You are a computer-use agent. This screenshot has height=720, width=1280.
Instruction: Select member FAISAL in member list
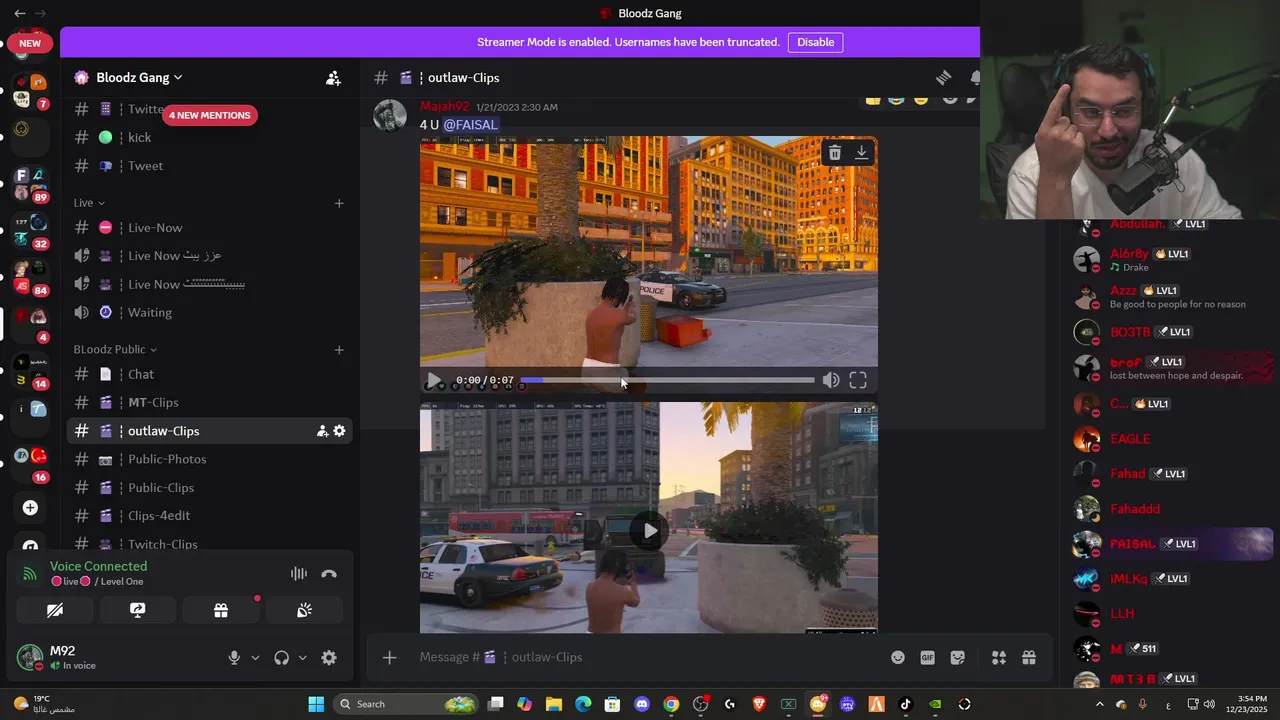tap(1171, 544)
